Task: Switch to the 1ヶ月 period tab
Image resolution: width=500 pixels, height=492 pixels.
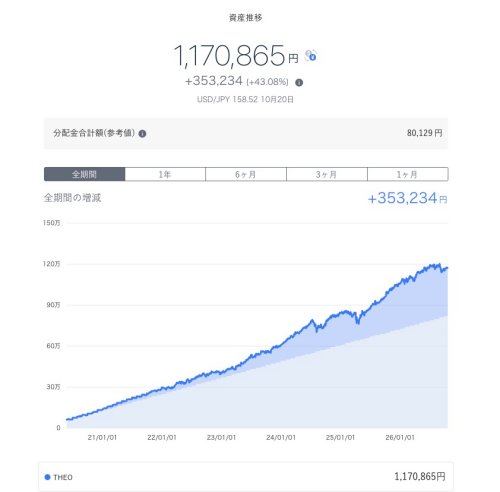Action: click(x=408, y=174)
